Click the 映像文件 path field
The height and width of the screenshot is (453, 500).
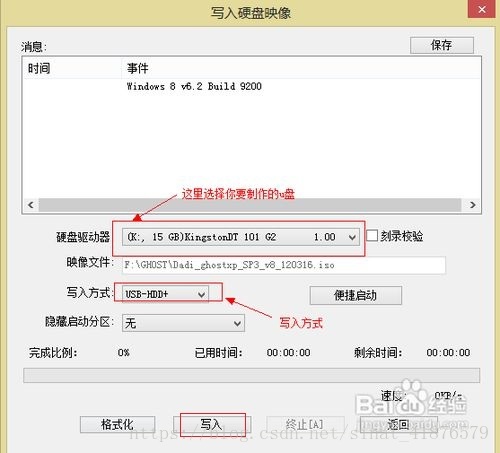(x=284, y=265)
